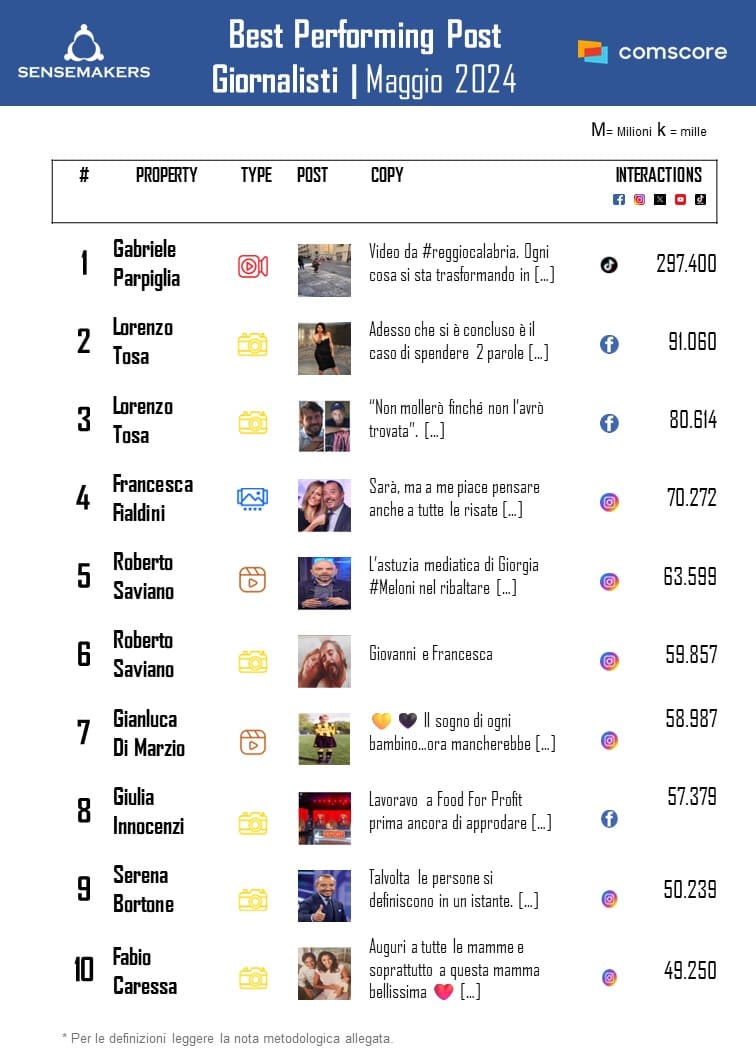Open the 'Giovanni e Francesca' post copy
The image size is (756, 1058).
(430, 654)
